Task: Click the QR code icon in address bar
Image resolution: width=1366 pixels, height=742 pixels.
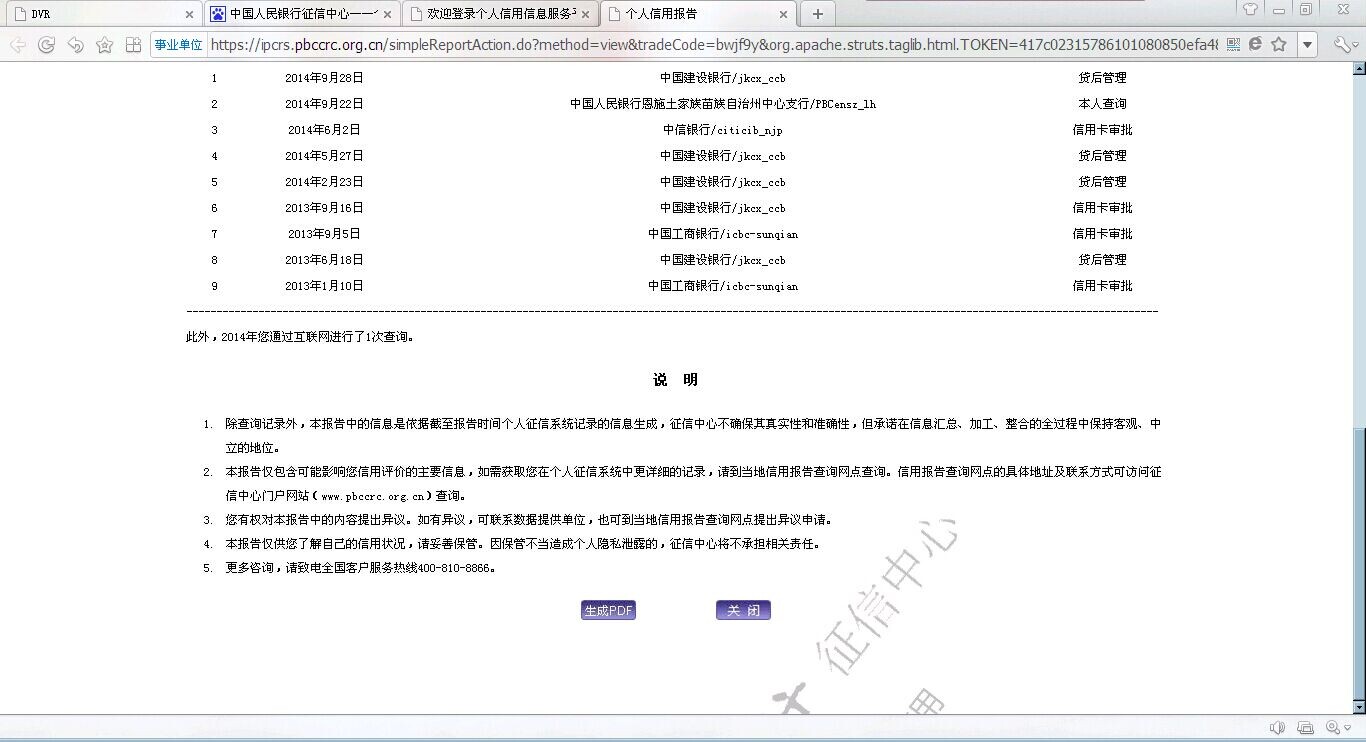Action: pyautogui.click(x=1233, y=45)
